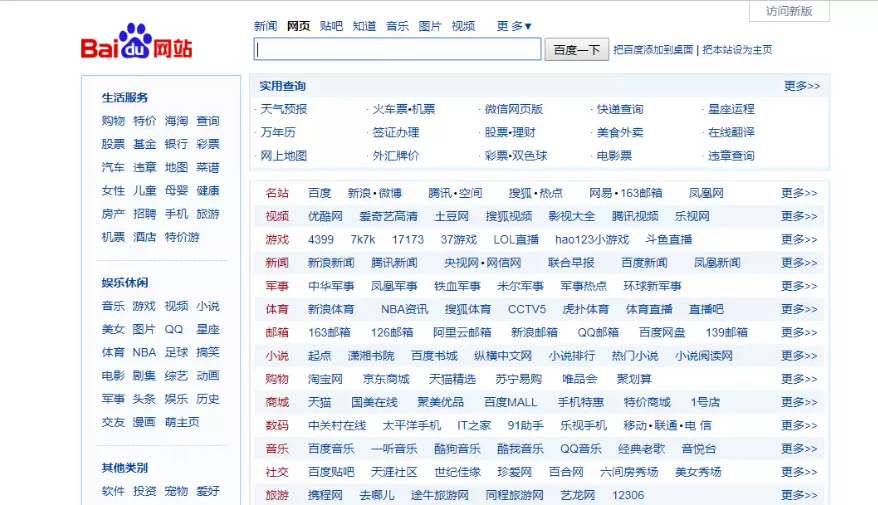Image resolution: width=878 pixels, height=505 pixels.
Task: Expand the 更多 dropdown next to tabs
Action: pos(513,26)
